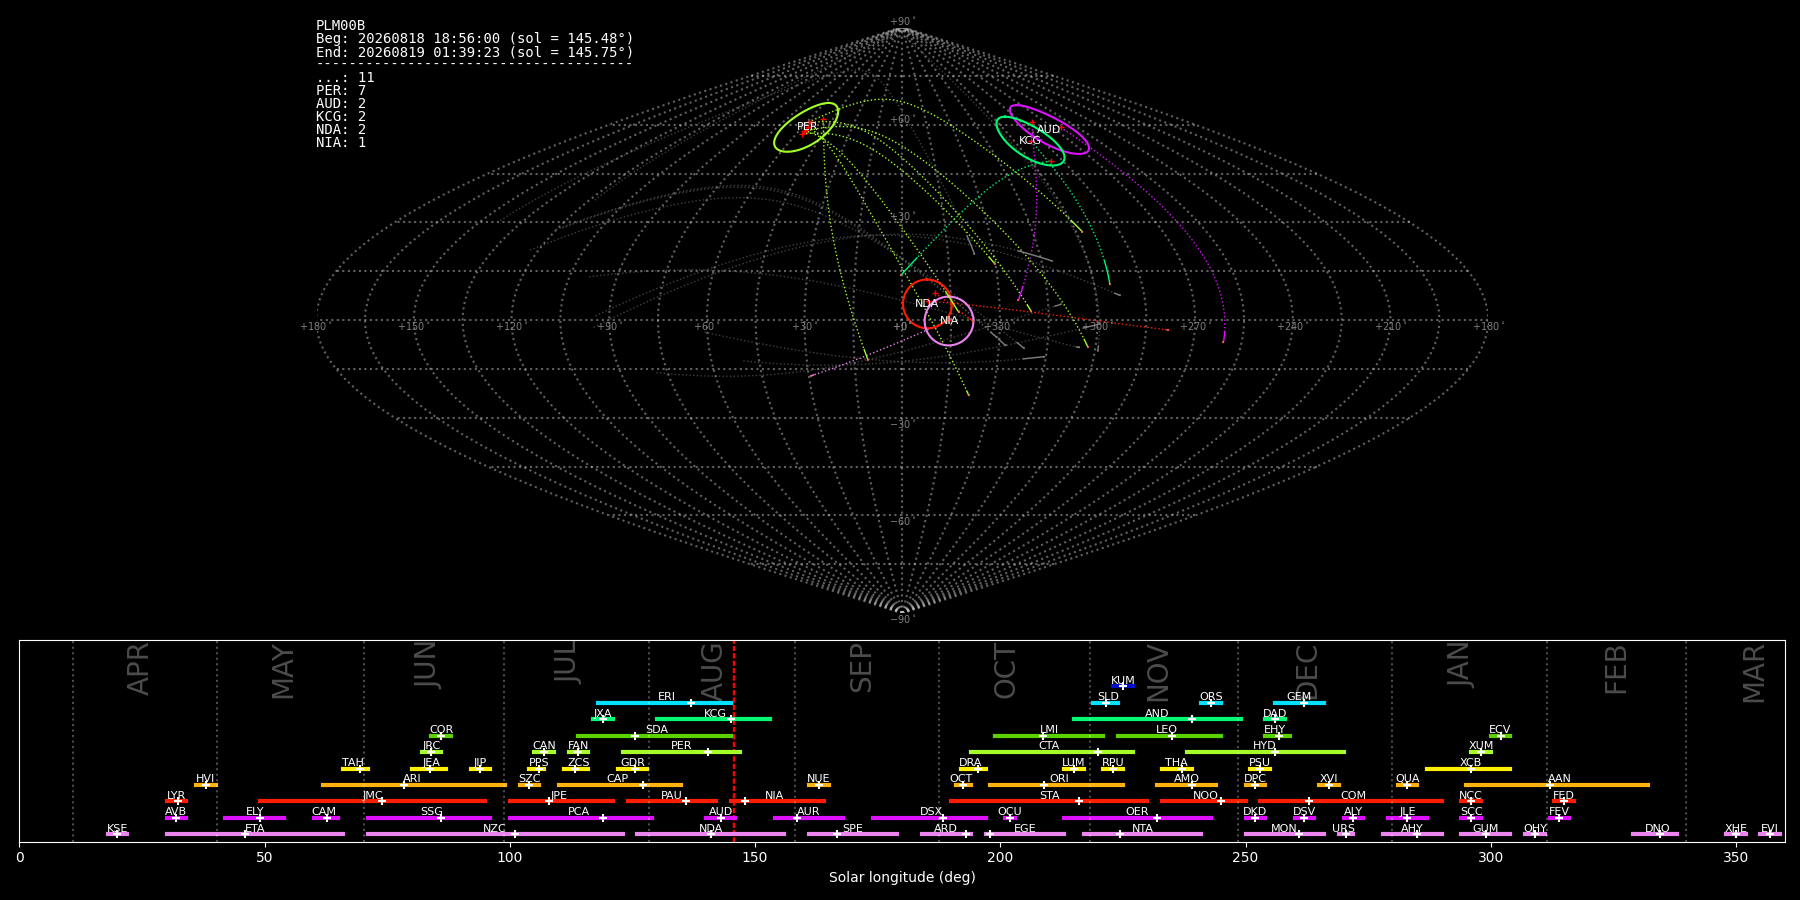This screenshot has height=900, width=1800.
Task: Click the PER radiant ellipse on sky map
Action: click(x=806, y=127)
